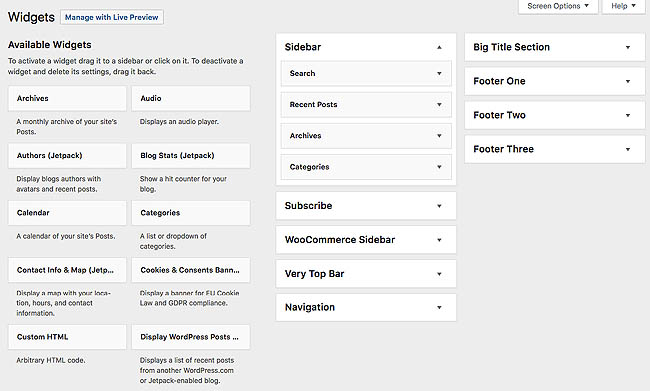Open the Footer One widget area

555,81
